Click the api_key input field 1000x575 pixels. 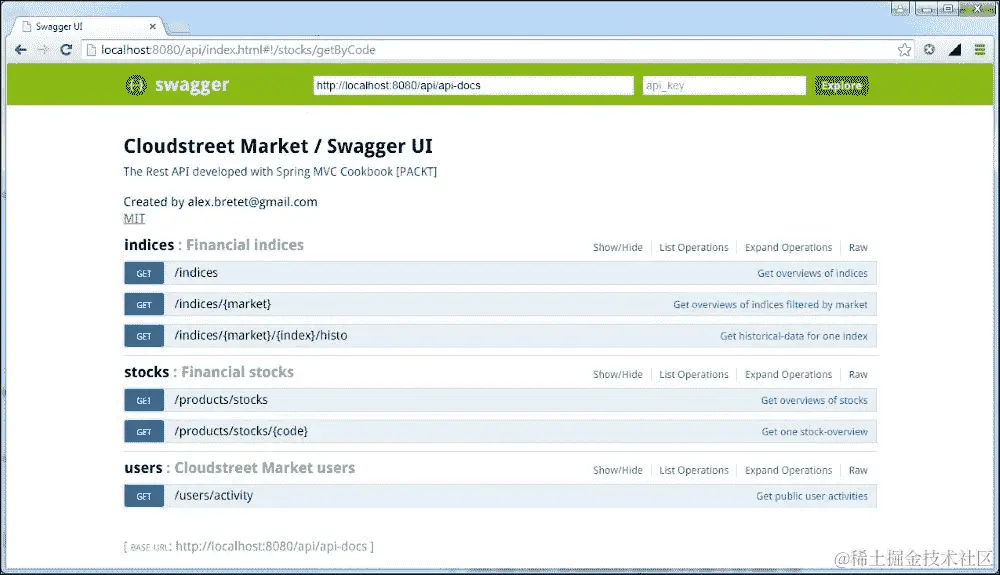click(724, 85)
